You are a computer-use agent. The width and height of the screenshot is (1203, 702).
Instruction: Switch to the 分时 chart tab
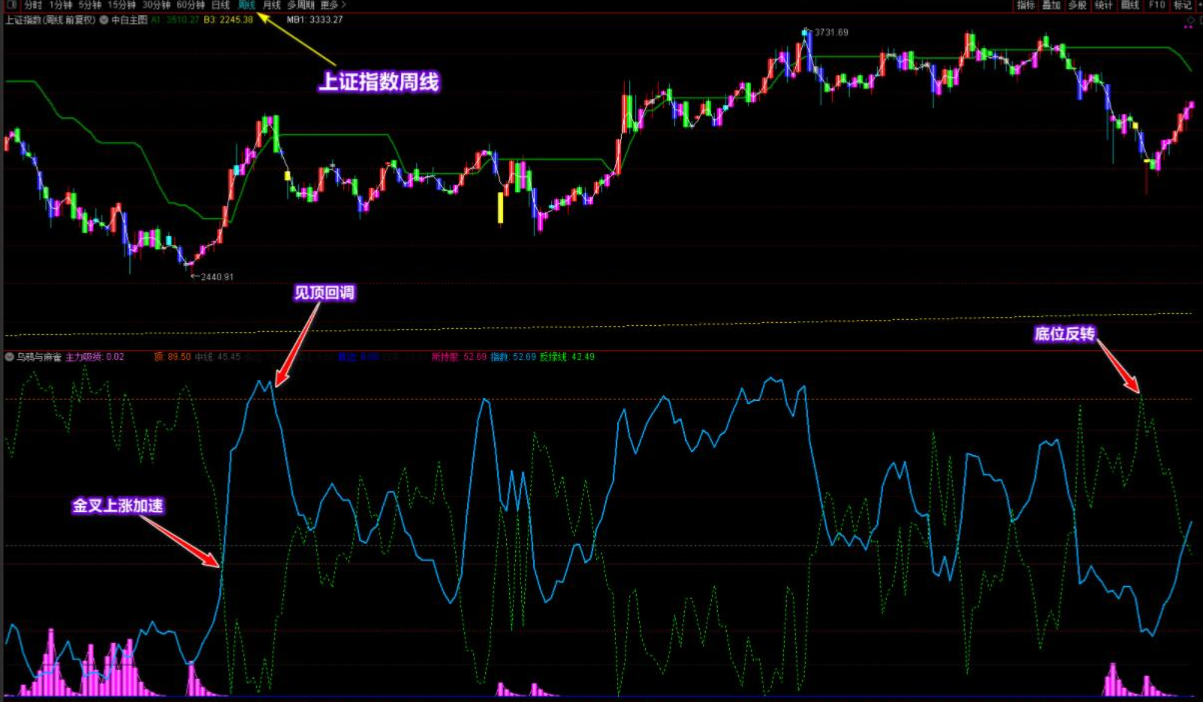pos(33,5)
